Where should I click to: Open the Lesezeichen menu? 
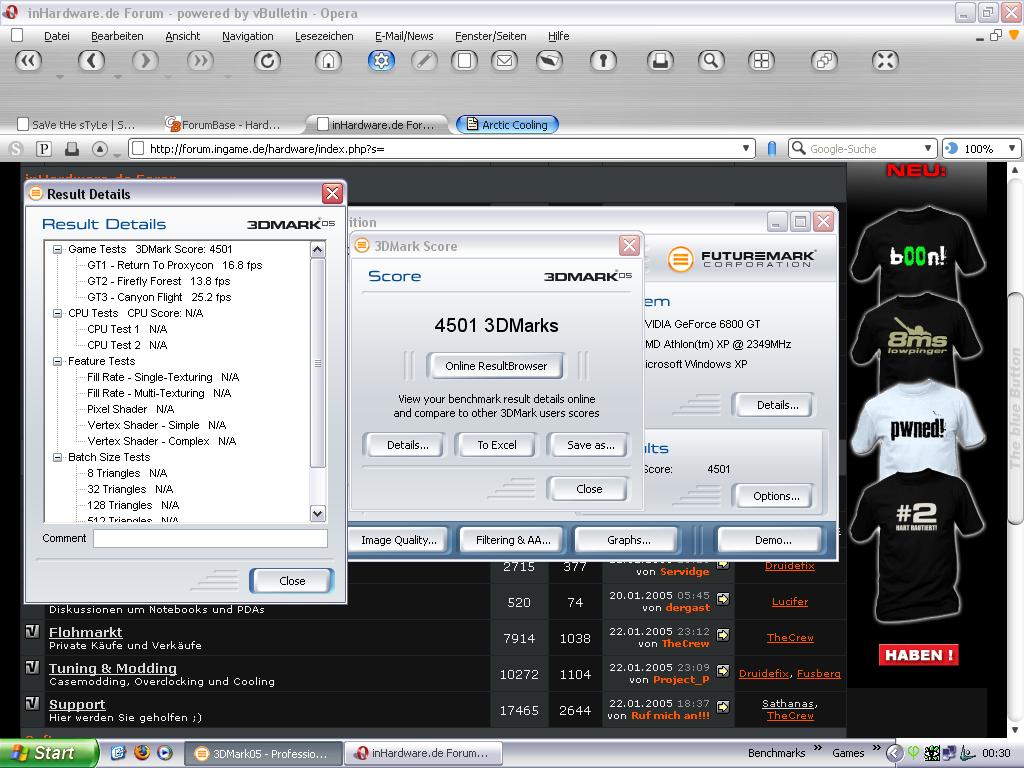point(324,36)
